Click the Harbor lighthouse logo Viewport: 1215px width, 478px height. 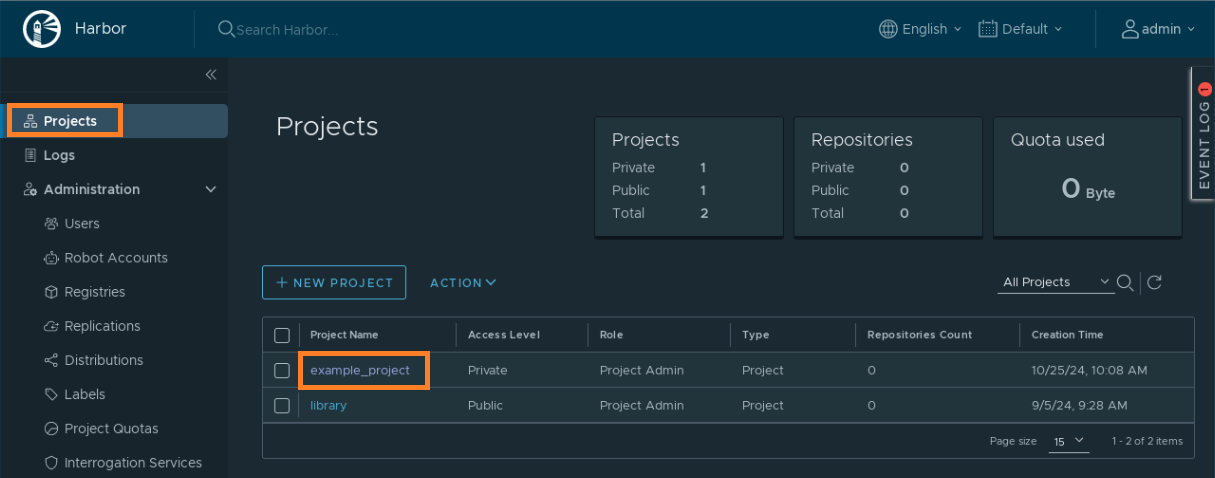coord(42,29)
